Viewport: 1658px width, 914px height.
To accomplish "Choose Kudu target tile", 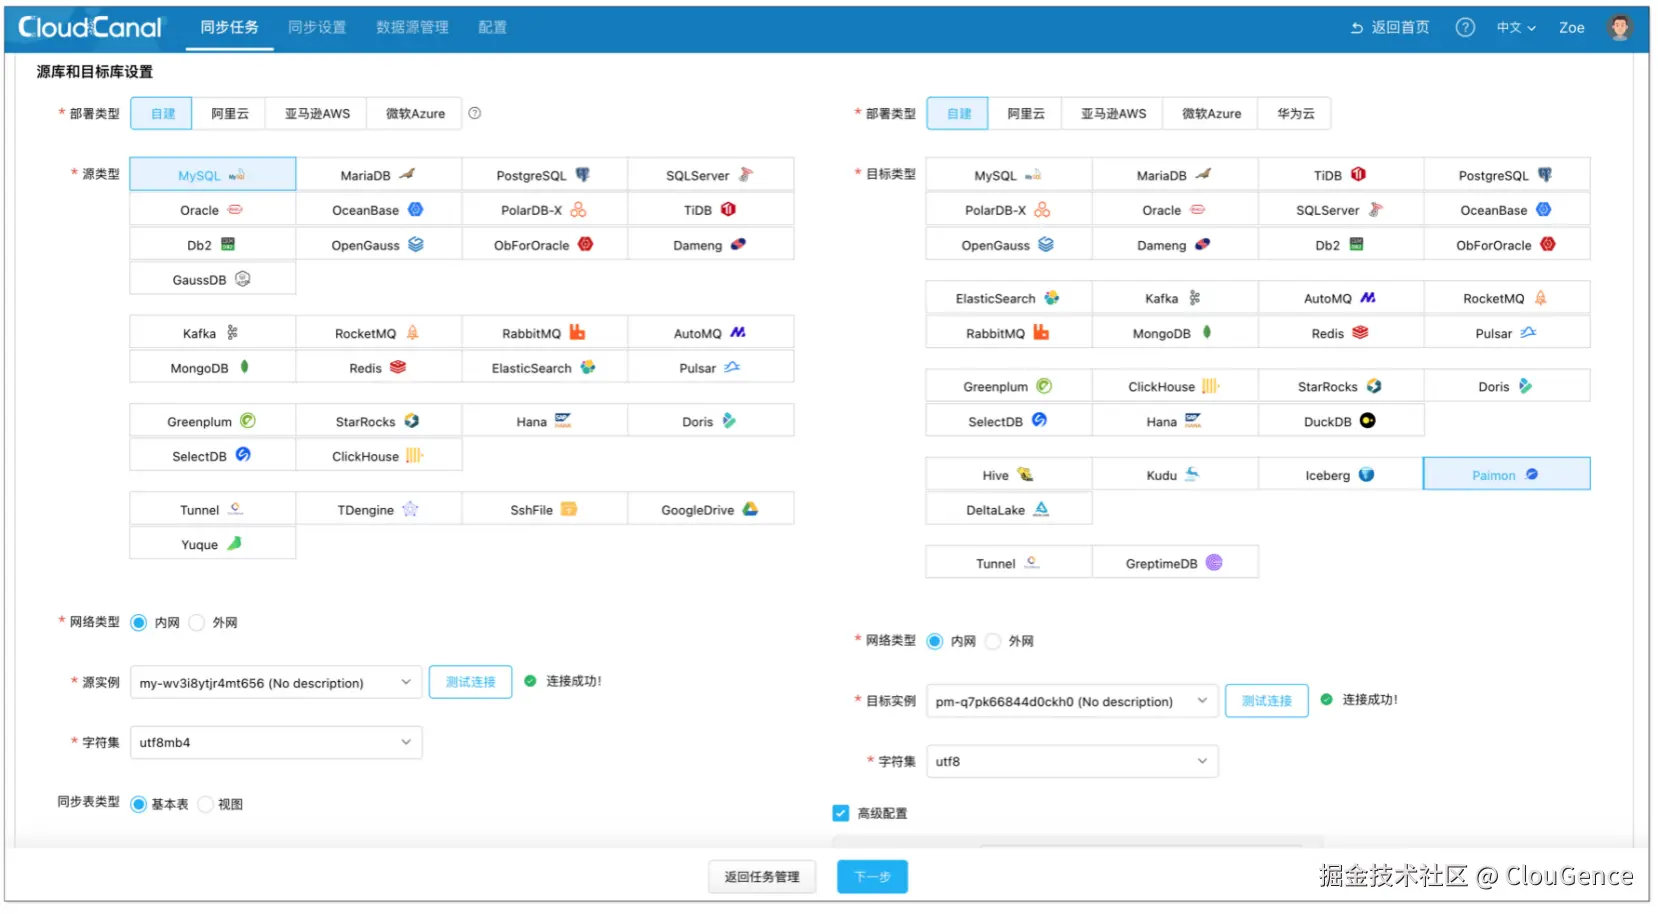I will 1175,474.
